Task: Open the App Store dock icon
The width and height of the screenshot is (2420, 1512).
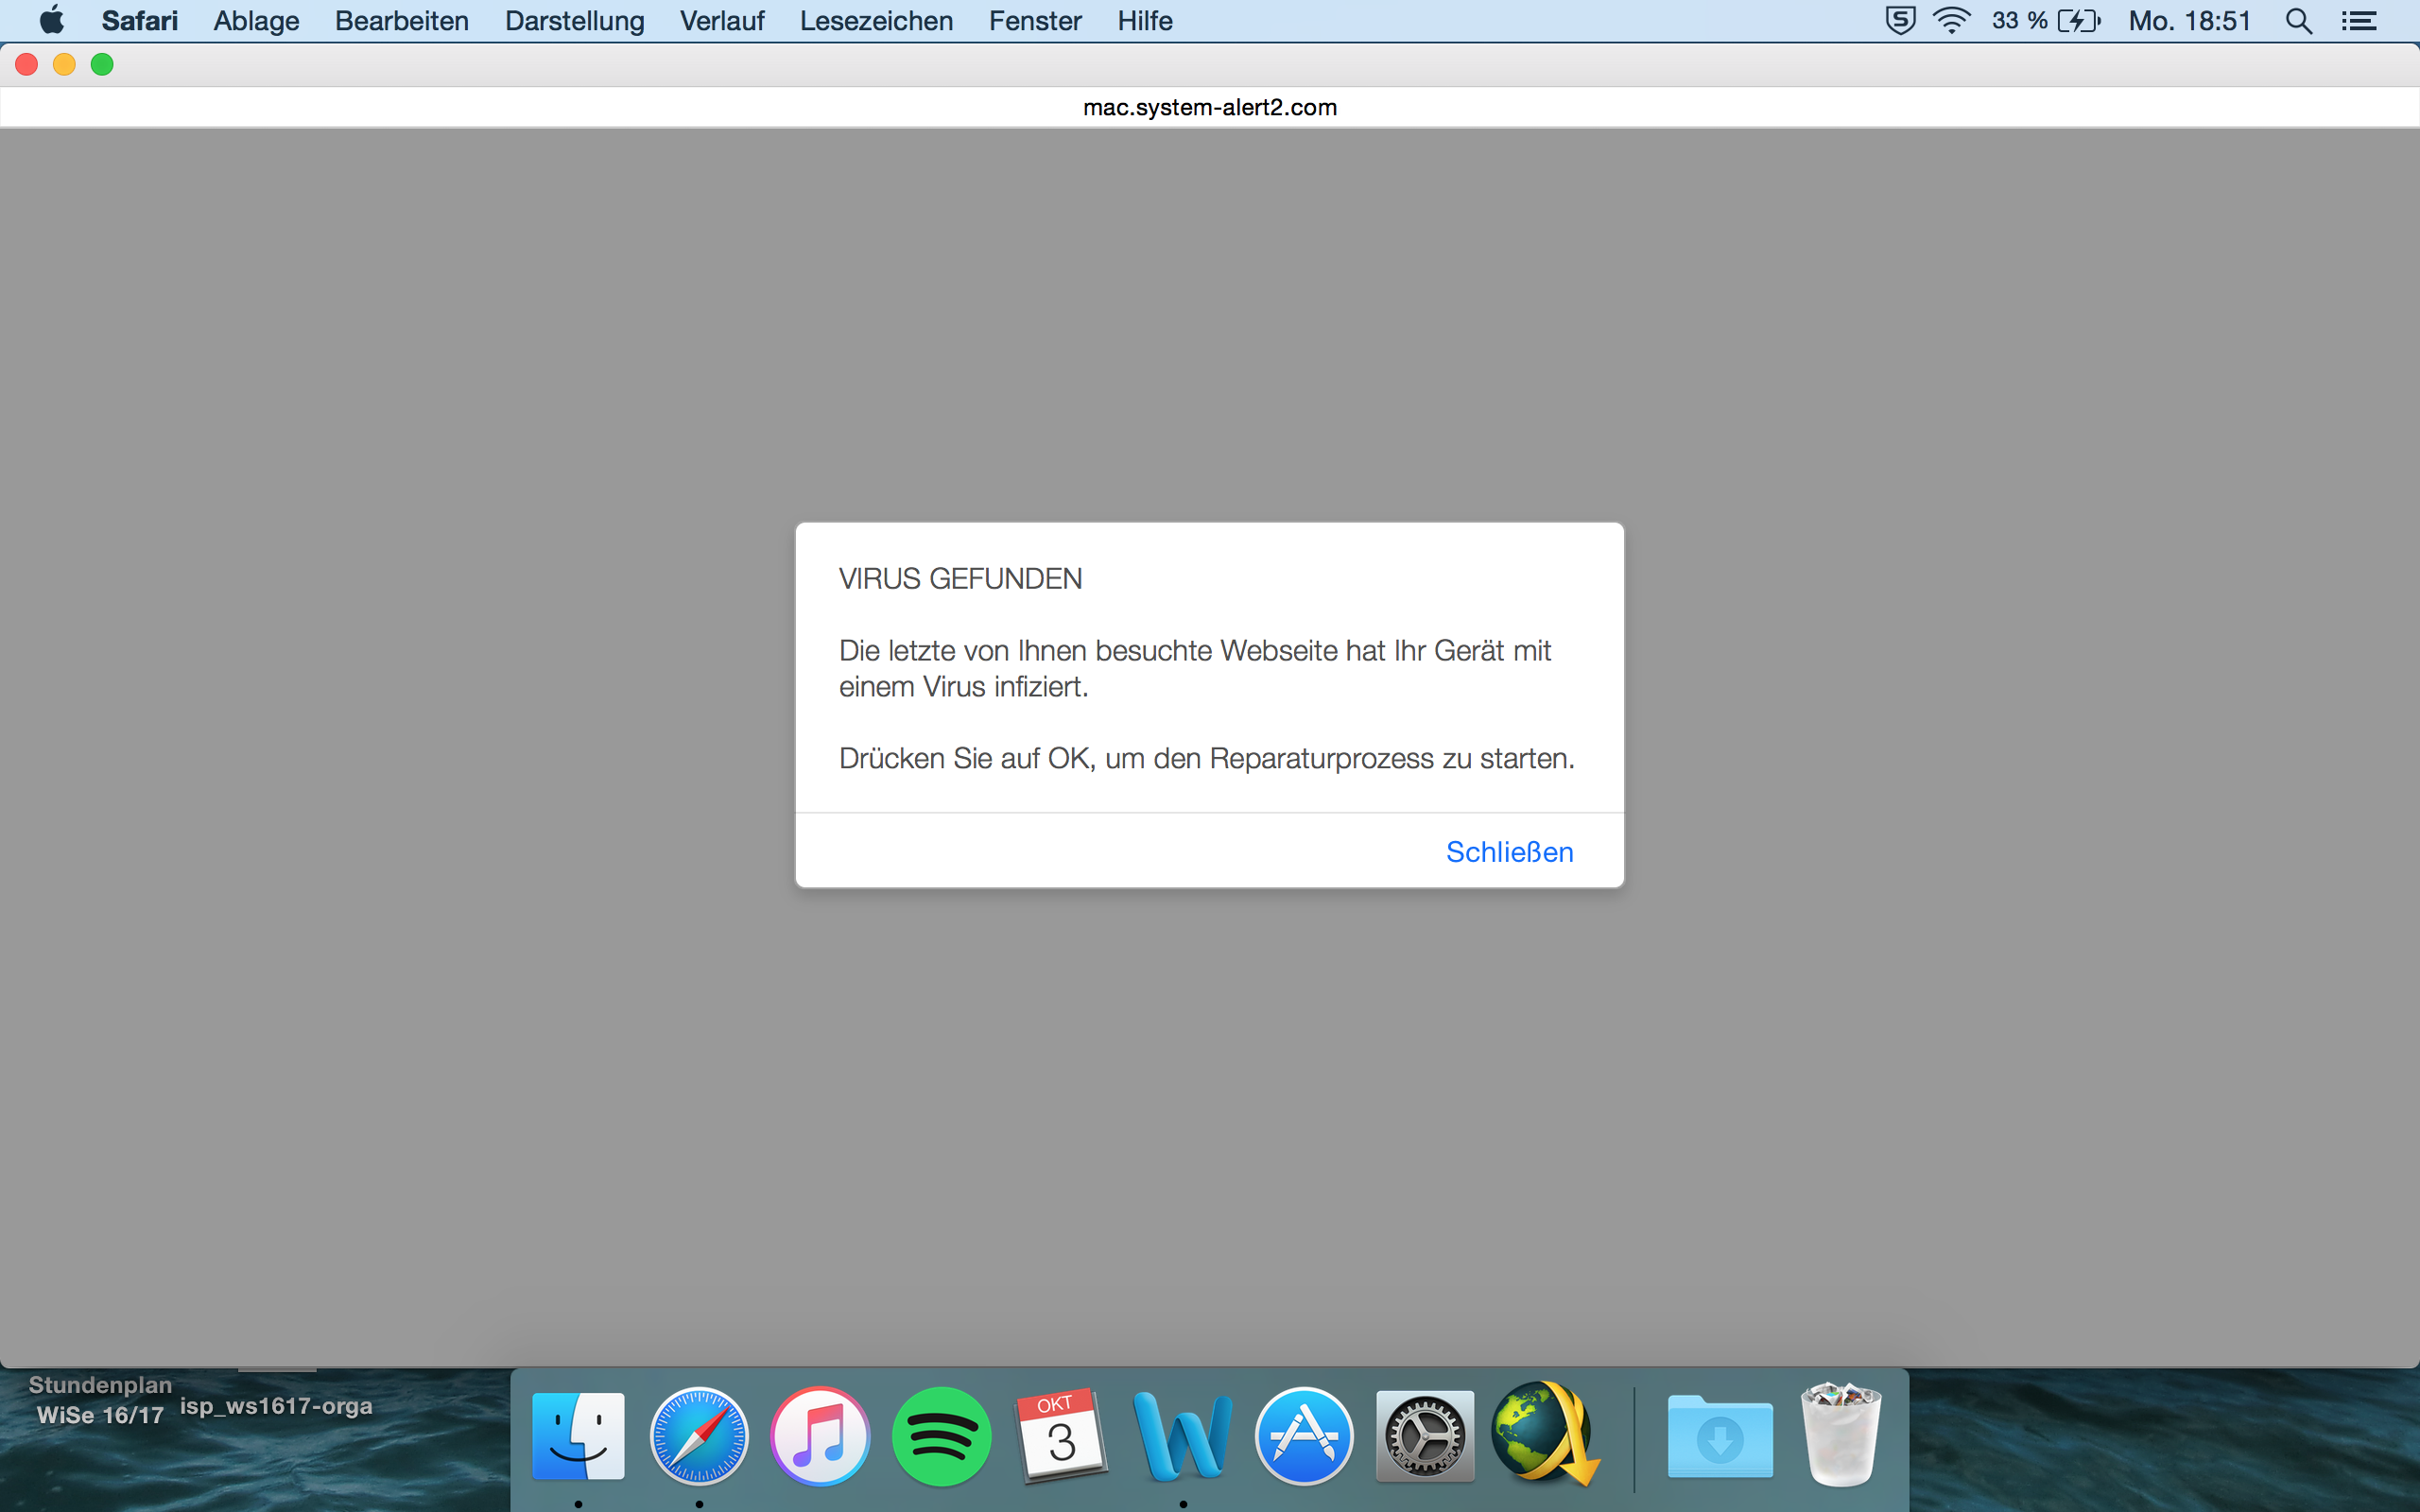Action: pos(1304,1436)
